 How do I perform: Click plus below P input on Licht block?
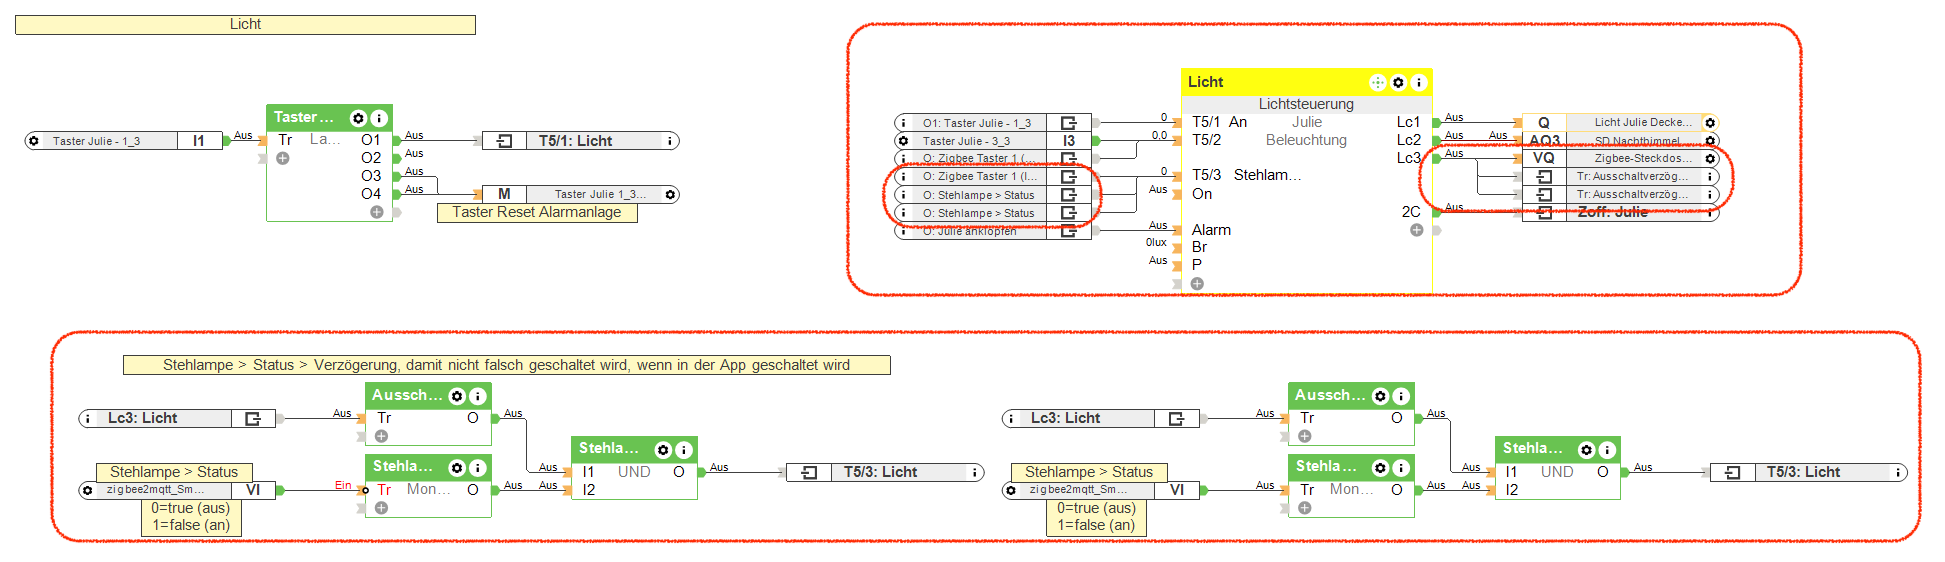pos(1197,284)
